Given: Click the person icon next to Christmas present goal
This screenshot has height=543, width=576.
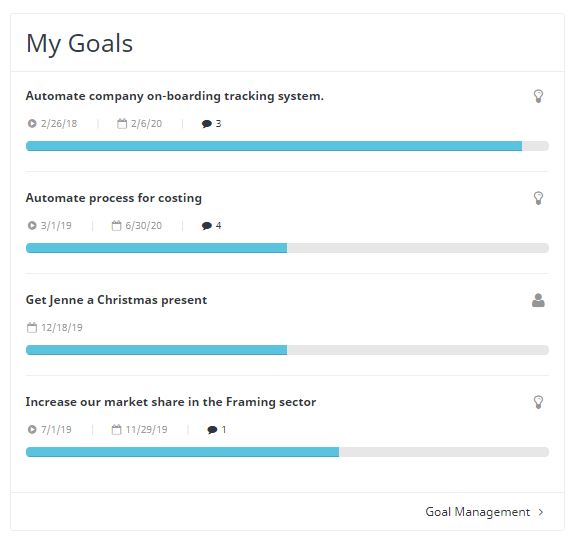Looking at the screenshot, I should click(538, 300).
